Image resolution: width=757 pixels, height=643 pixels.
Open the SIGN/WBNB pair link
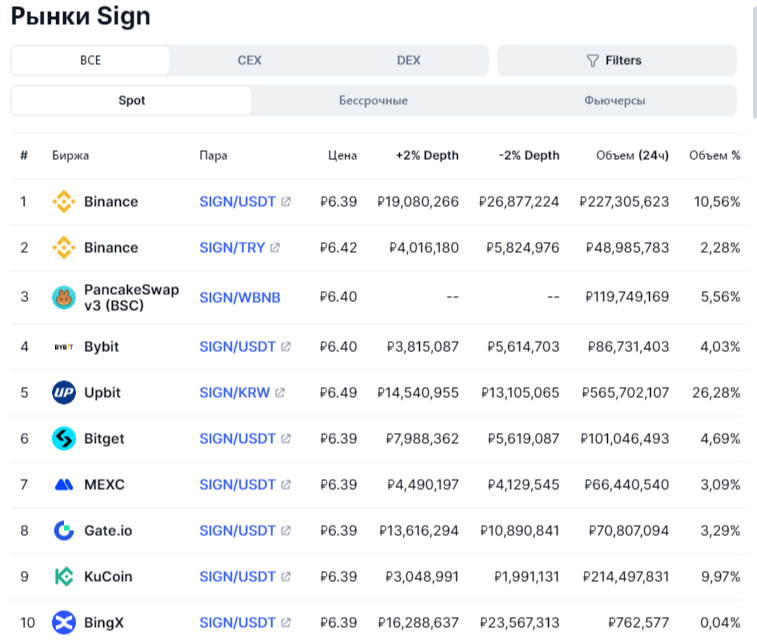(240, 297)
